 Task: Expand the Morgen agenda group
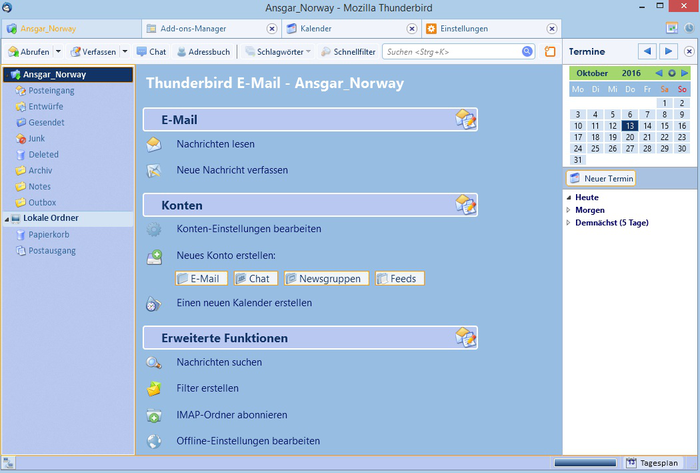(x=569, y=210)
